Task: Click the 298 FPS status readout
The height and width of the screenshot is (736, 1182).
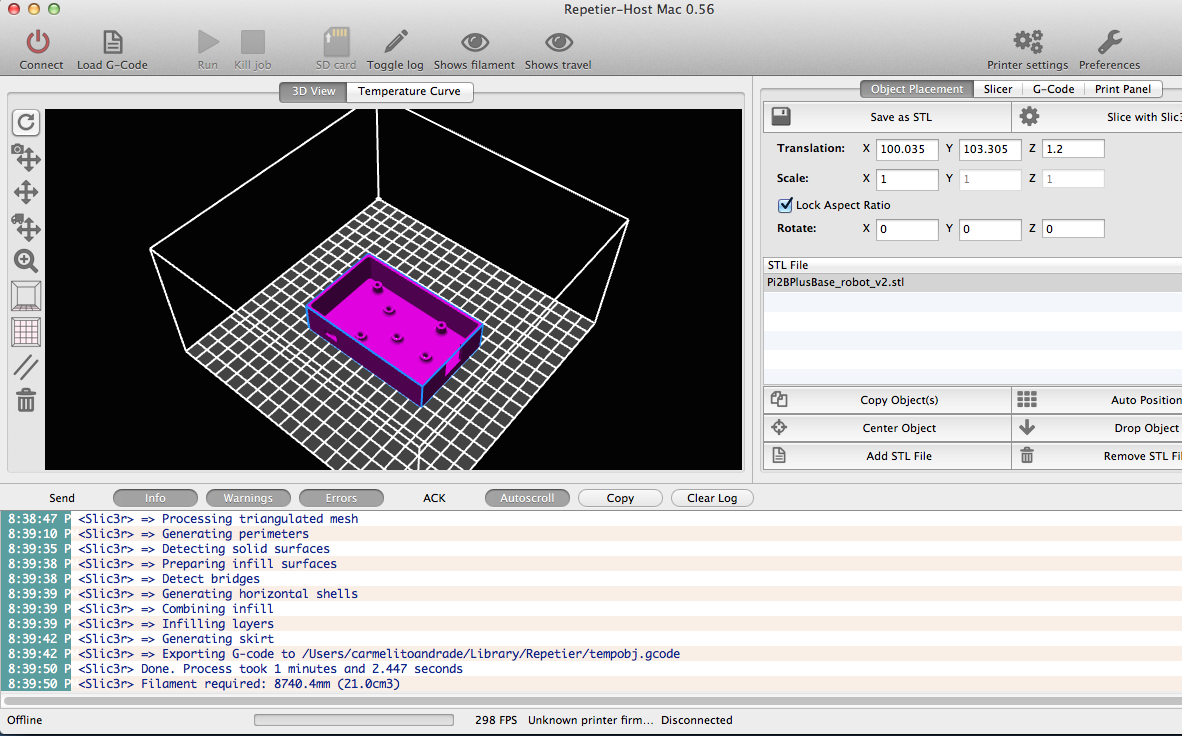Action: click(496, 720)
